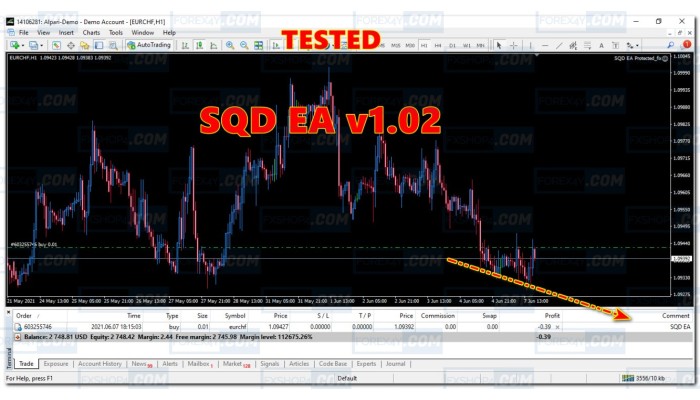Select the H4 timeframe
700x400 pixels.
[438, 46]
